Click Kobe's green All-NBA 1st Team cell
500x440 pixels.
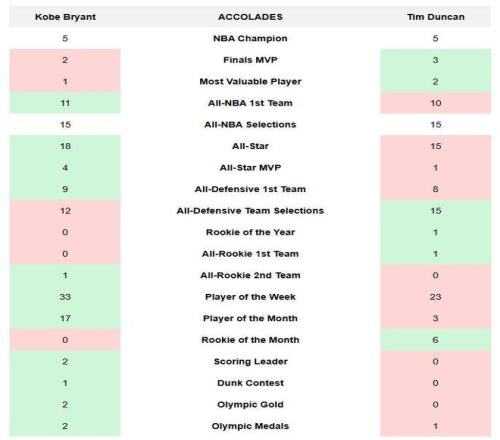point(65,103)
